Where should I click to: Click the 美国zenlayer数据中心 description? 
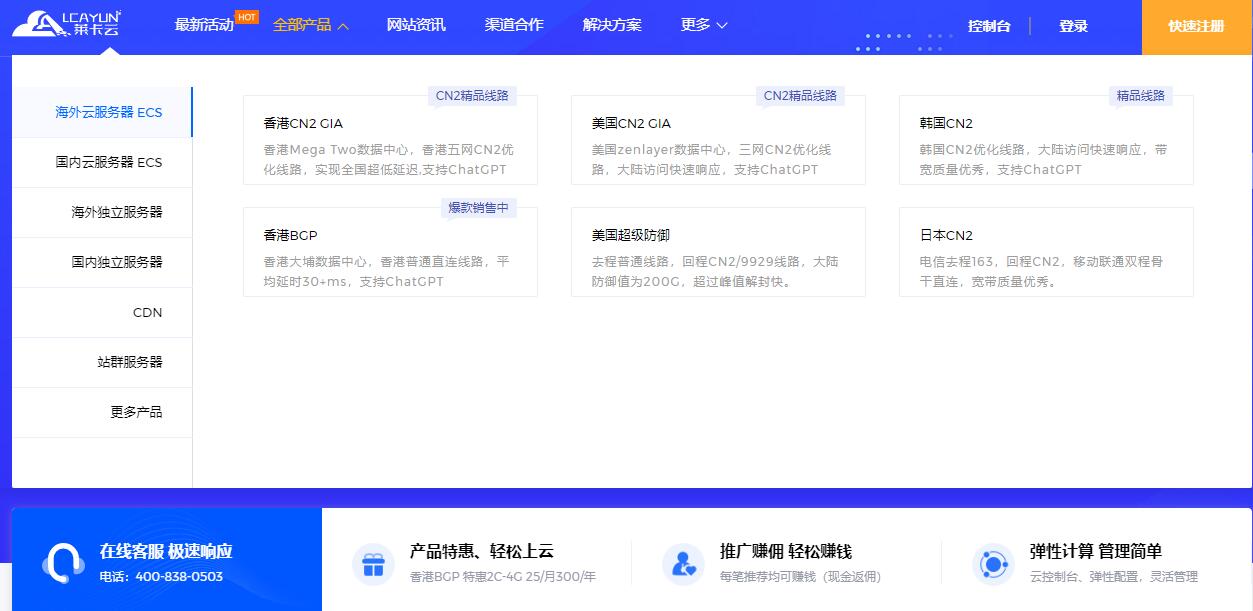(x=711, y=160)
